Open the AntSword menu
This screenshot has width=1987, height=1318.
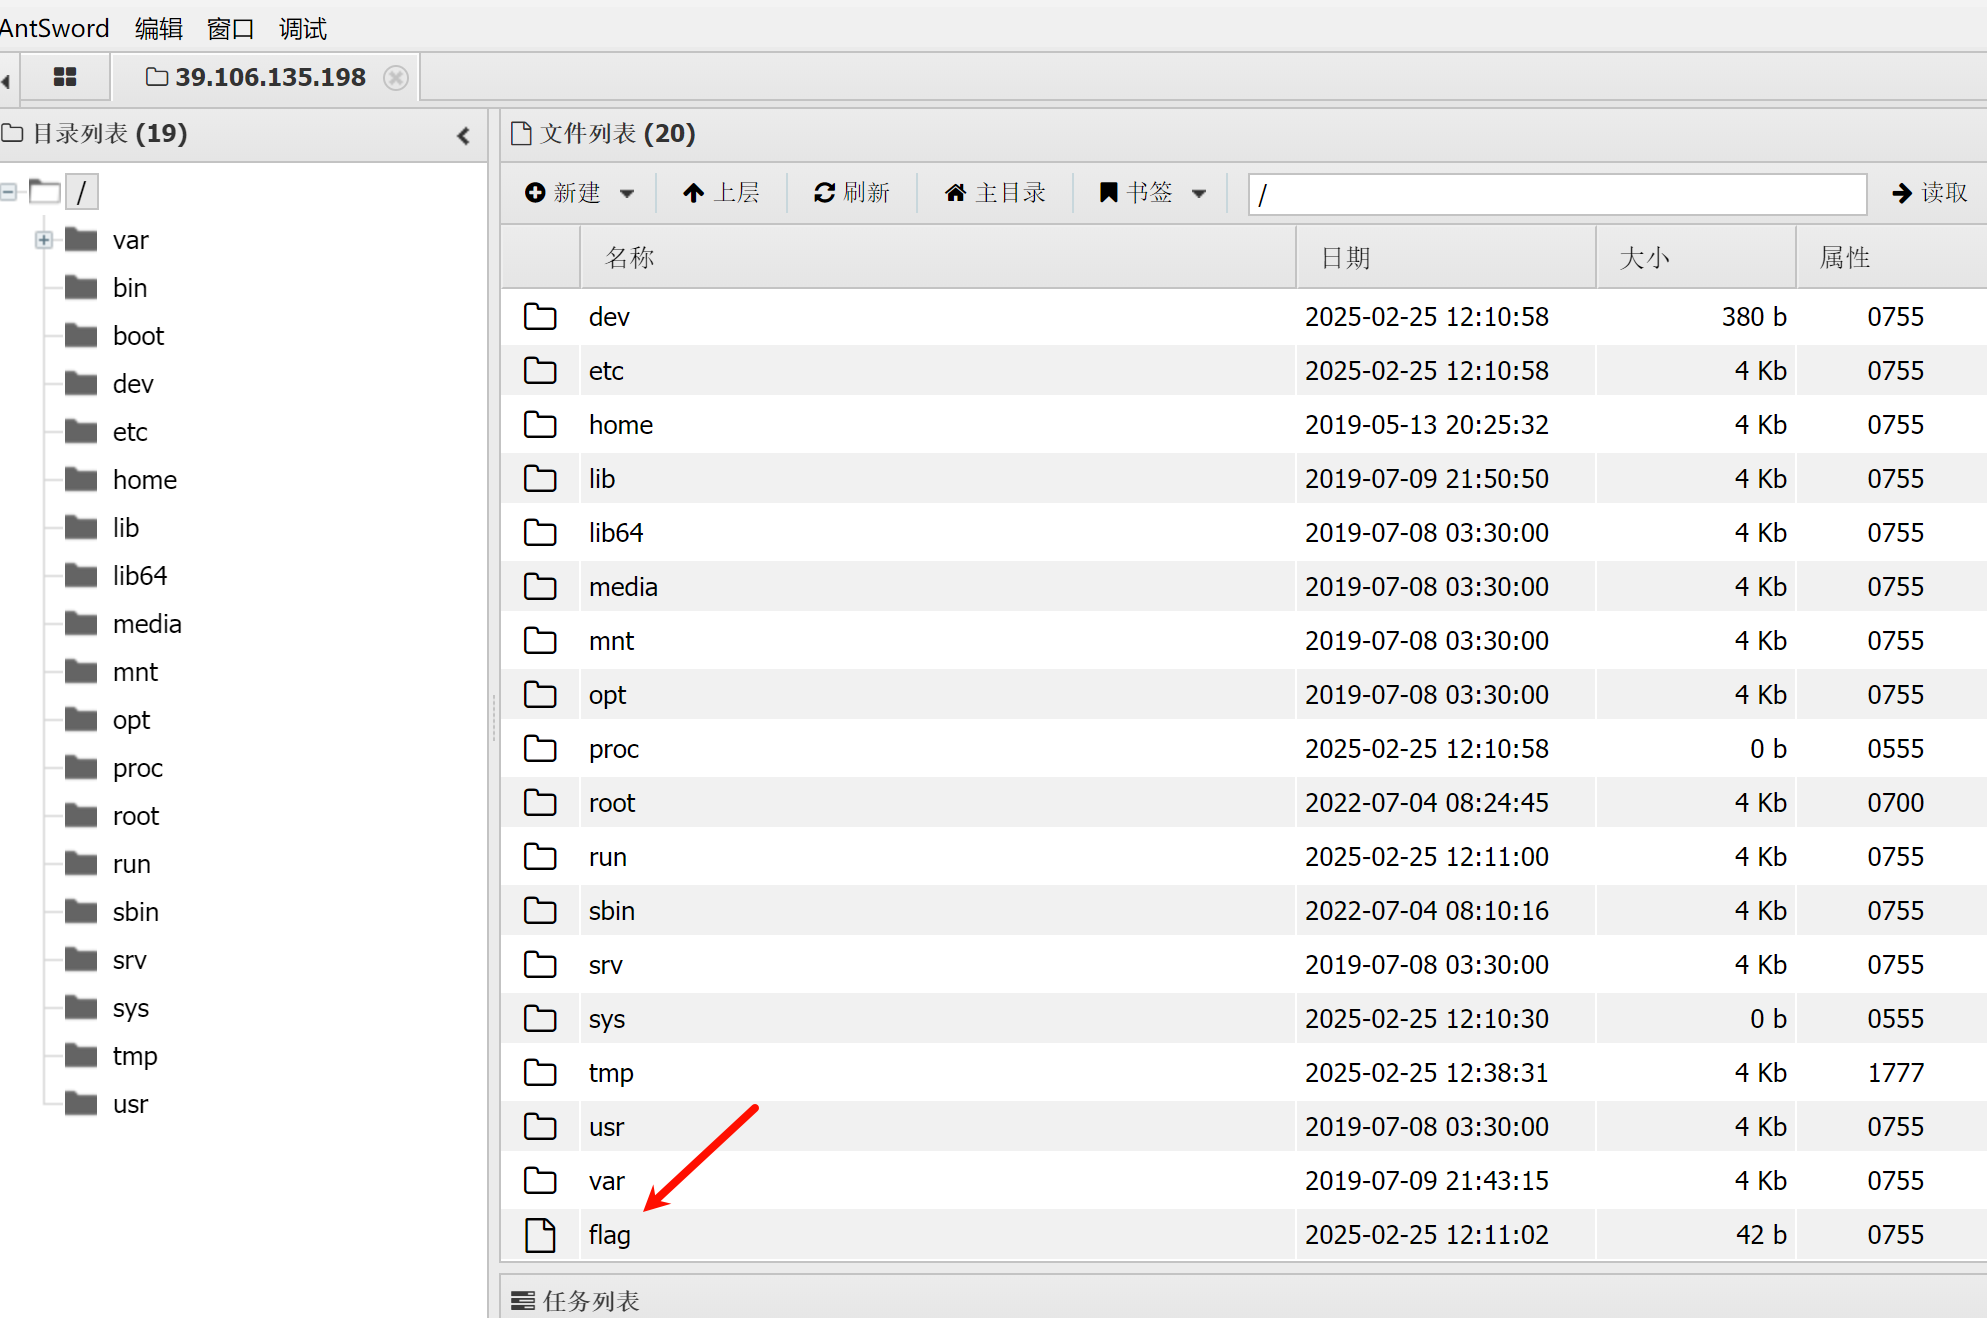point(54,28)
